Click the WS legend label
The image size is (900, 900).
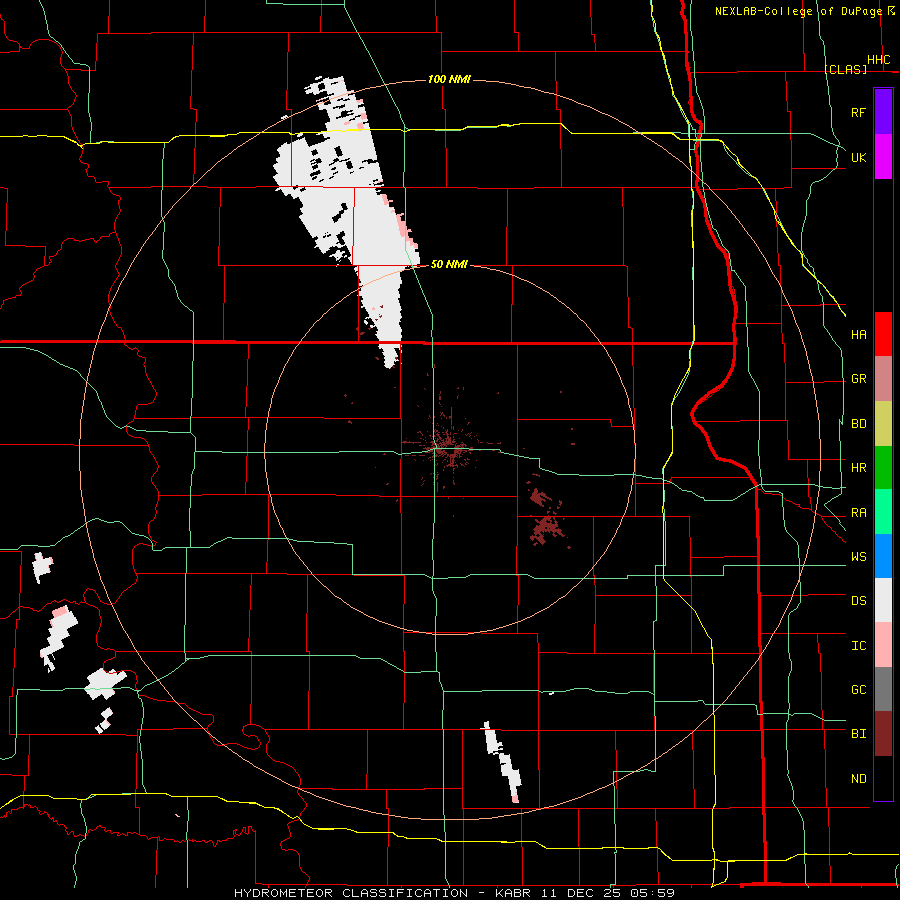pyautogui.click(x=858, y=557)
